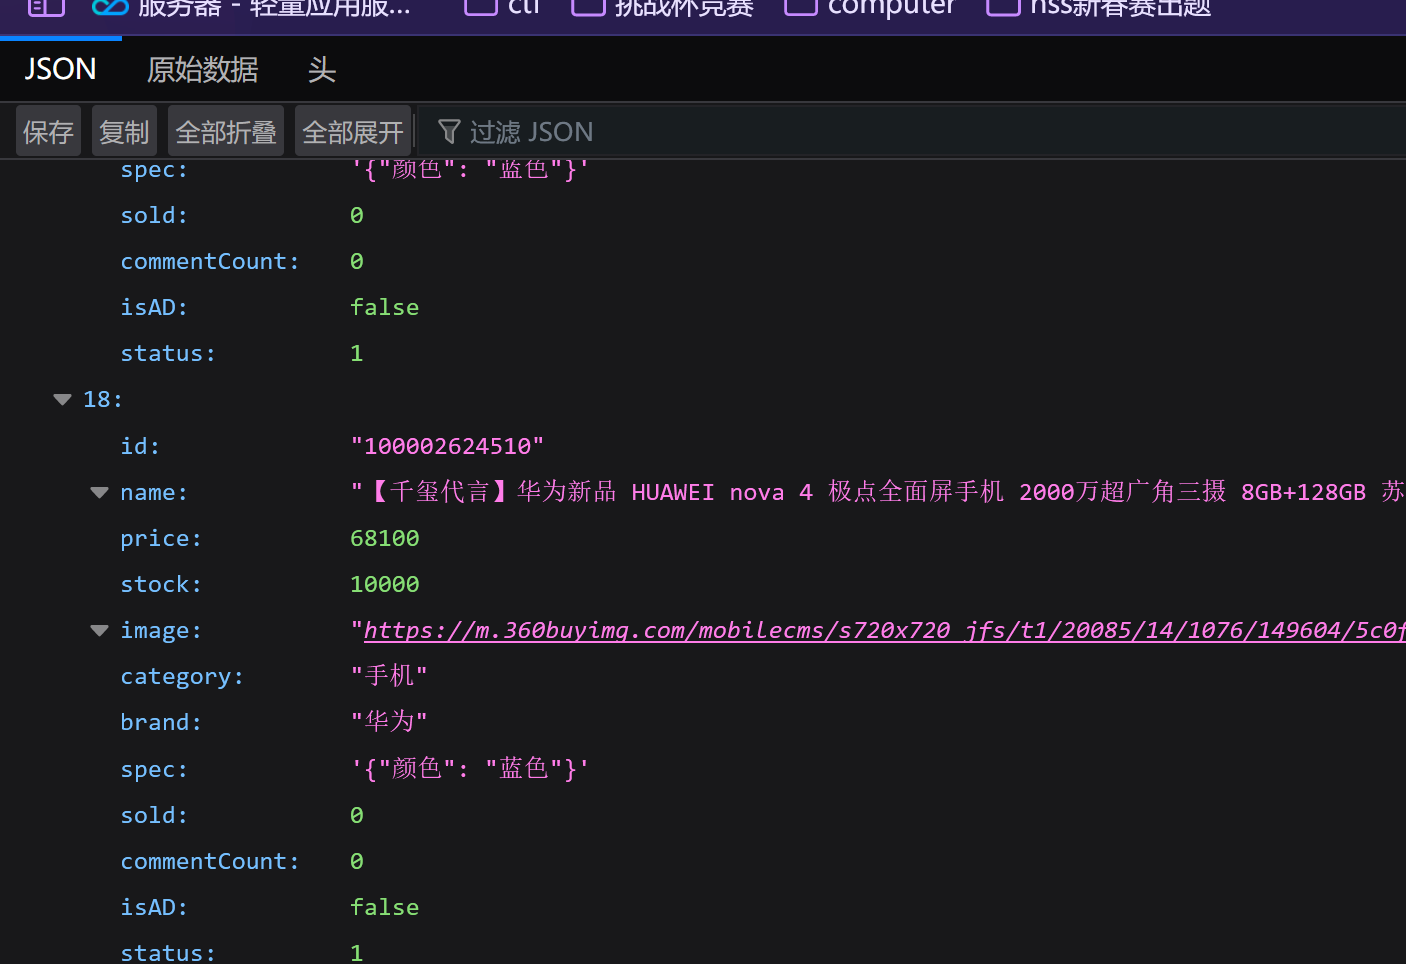
Task: Click the '18:' index label
Action: [103, 400]
